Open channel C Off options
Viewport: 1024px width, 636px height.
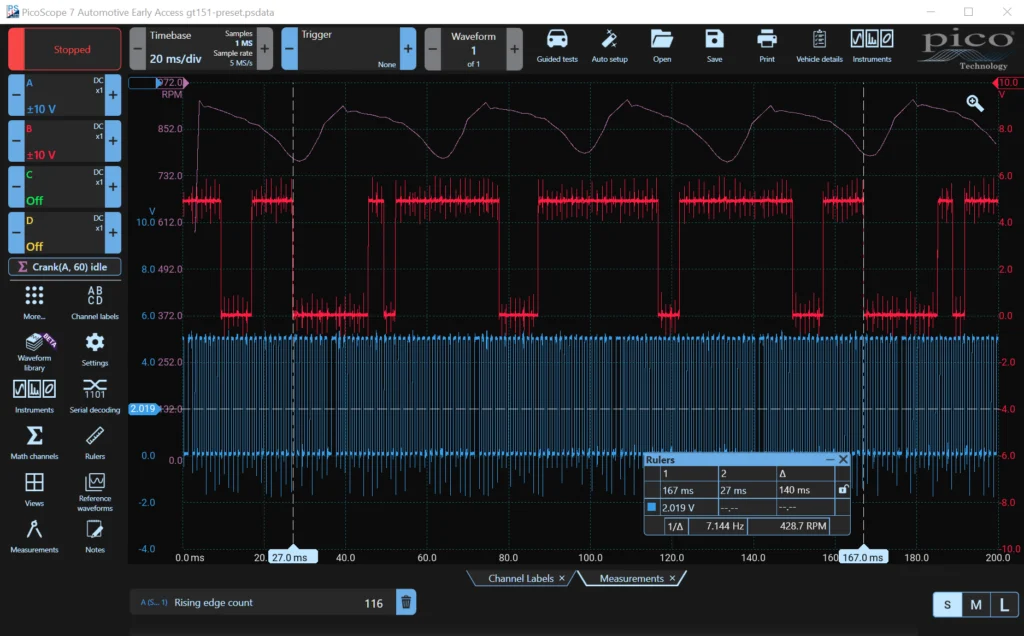[x=65, y=187]
